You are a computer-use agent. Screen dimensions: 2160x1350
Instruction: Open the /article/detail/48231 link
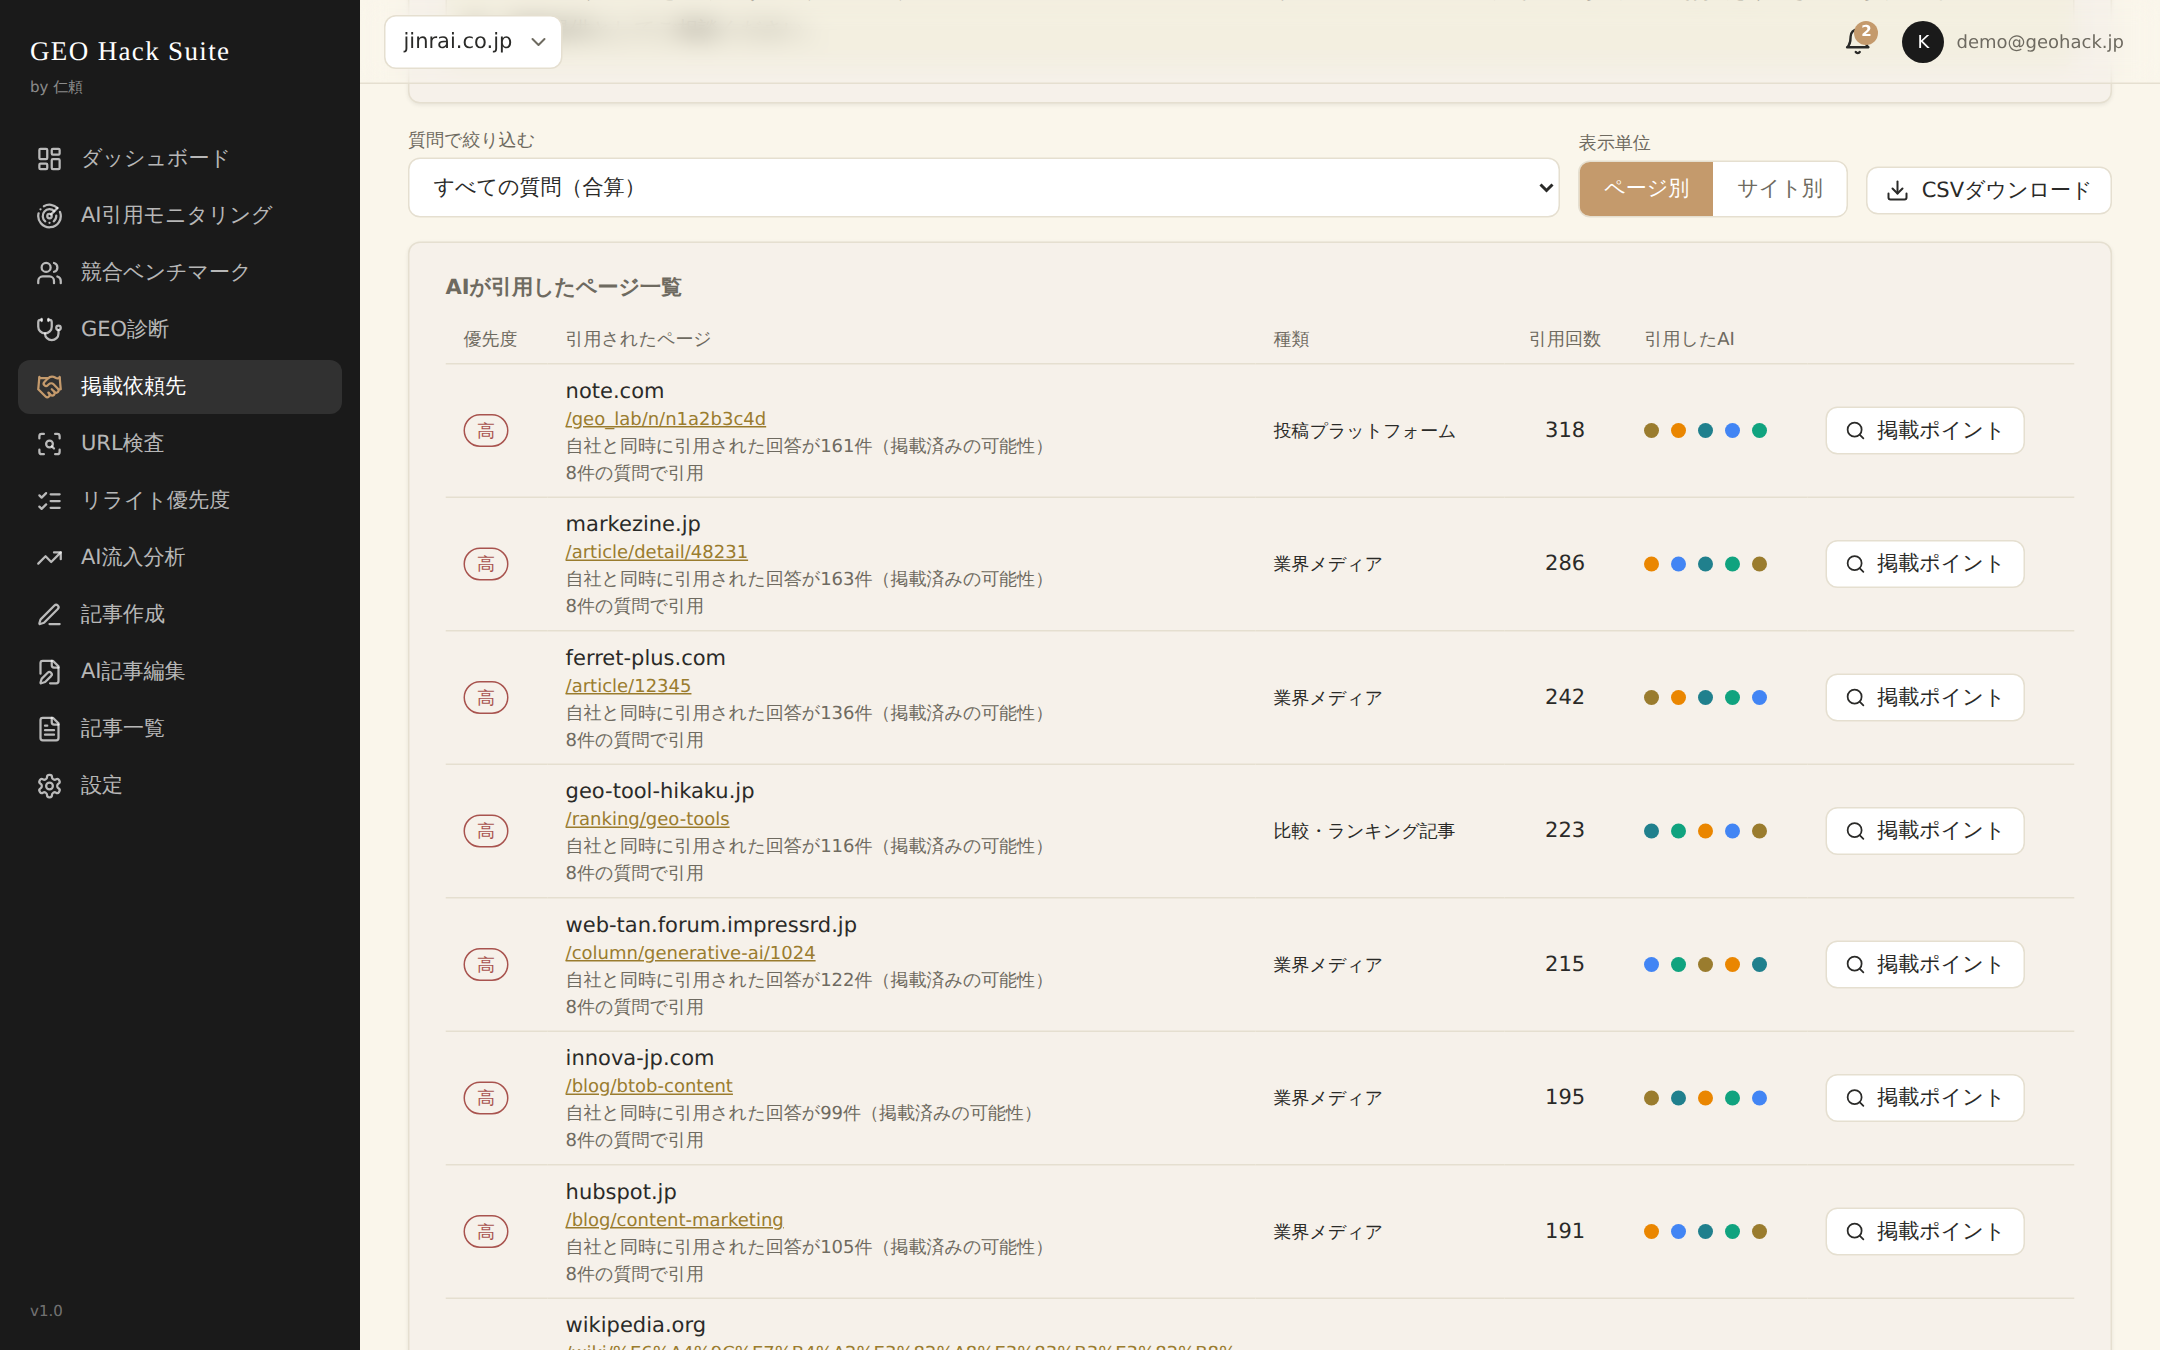[657, 552]
